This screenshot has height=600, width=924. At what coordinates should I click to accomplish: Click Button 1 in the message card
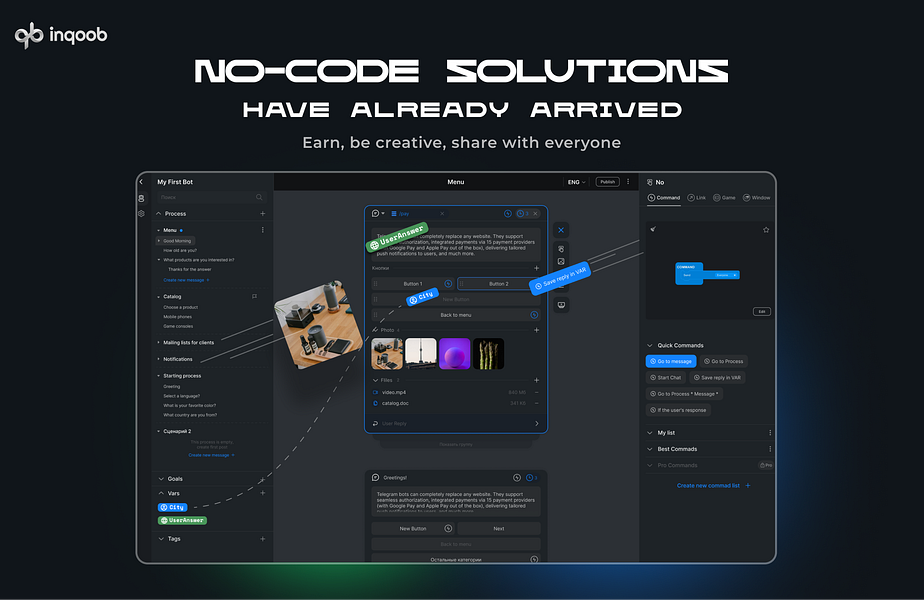(412, 283)
